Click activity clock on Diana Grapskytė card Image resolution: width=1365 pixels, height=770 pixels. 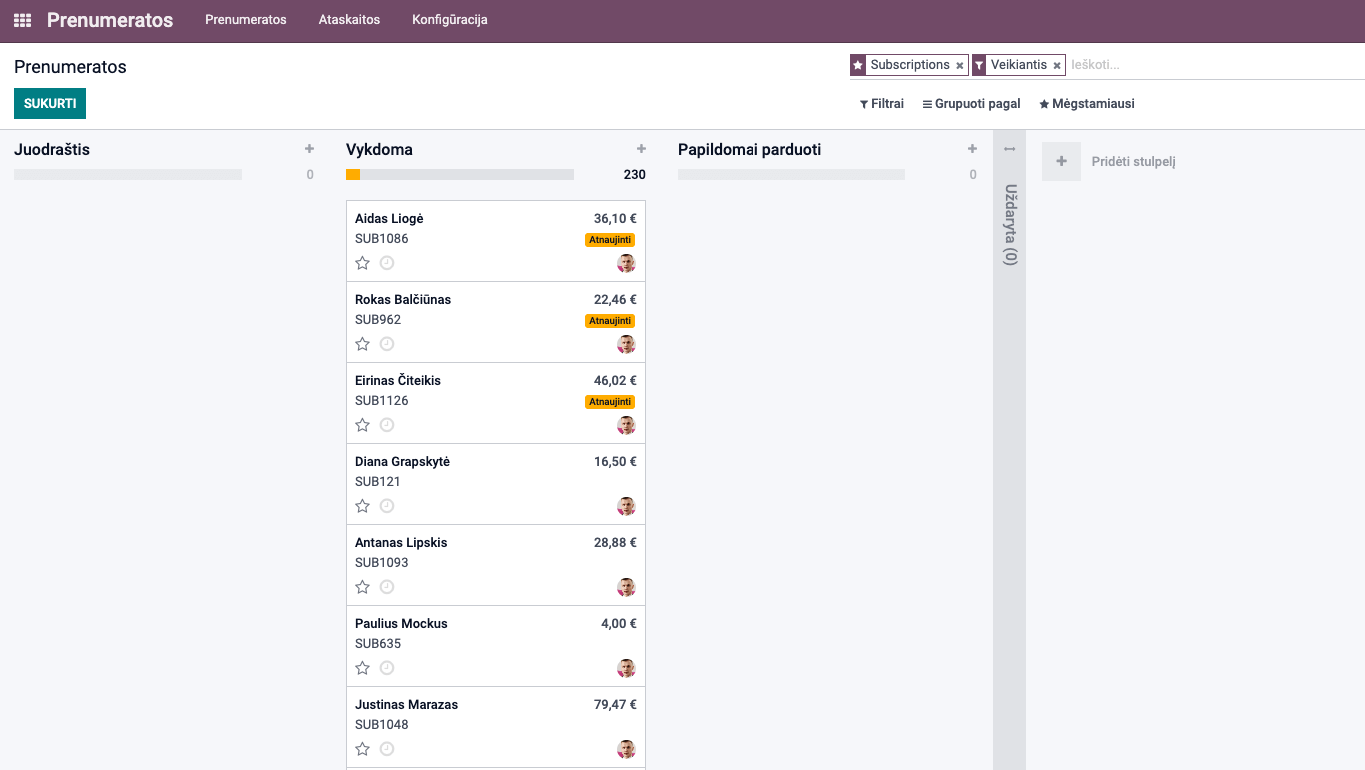click(x=387, y=506)
